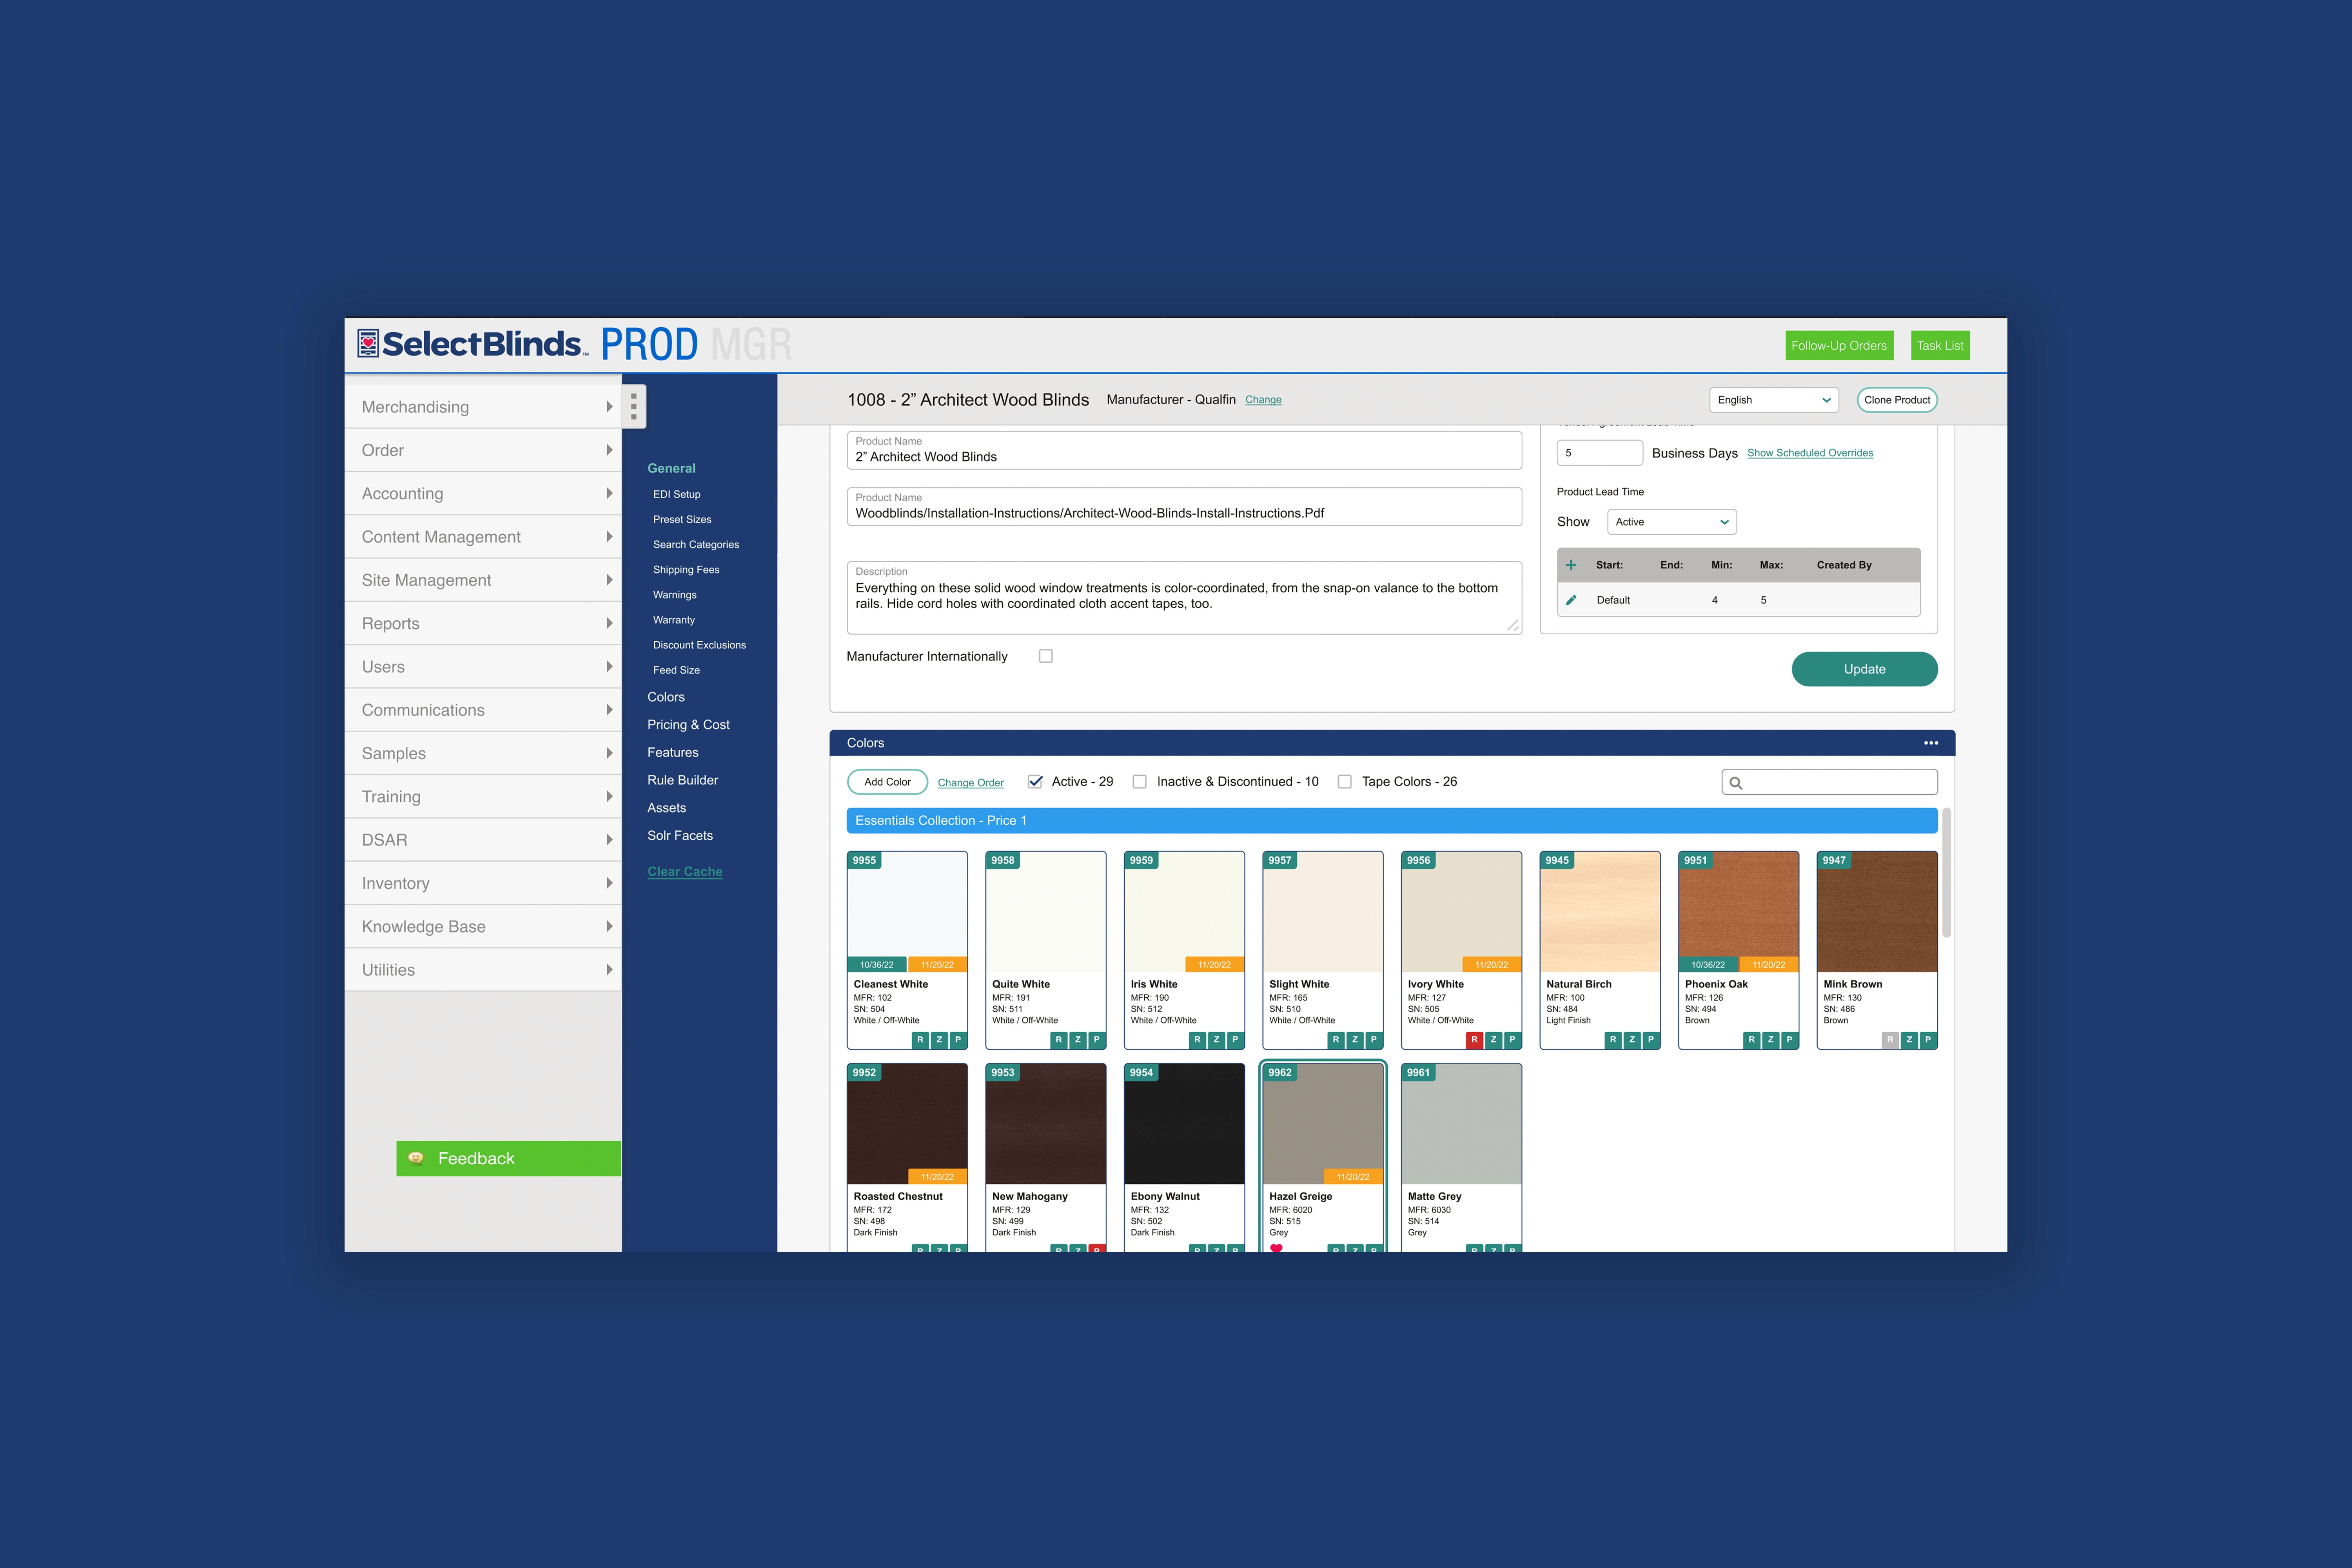
Task: Expand the Reports menu arrow
Action: (609, 623)
